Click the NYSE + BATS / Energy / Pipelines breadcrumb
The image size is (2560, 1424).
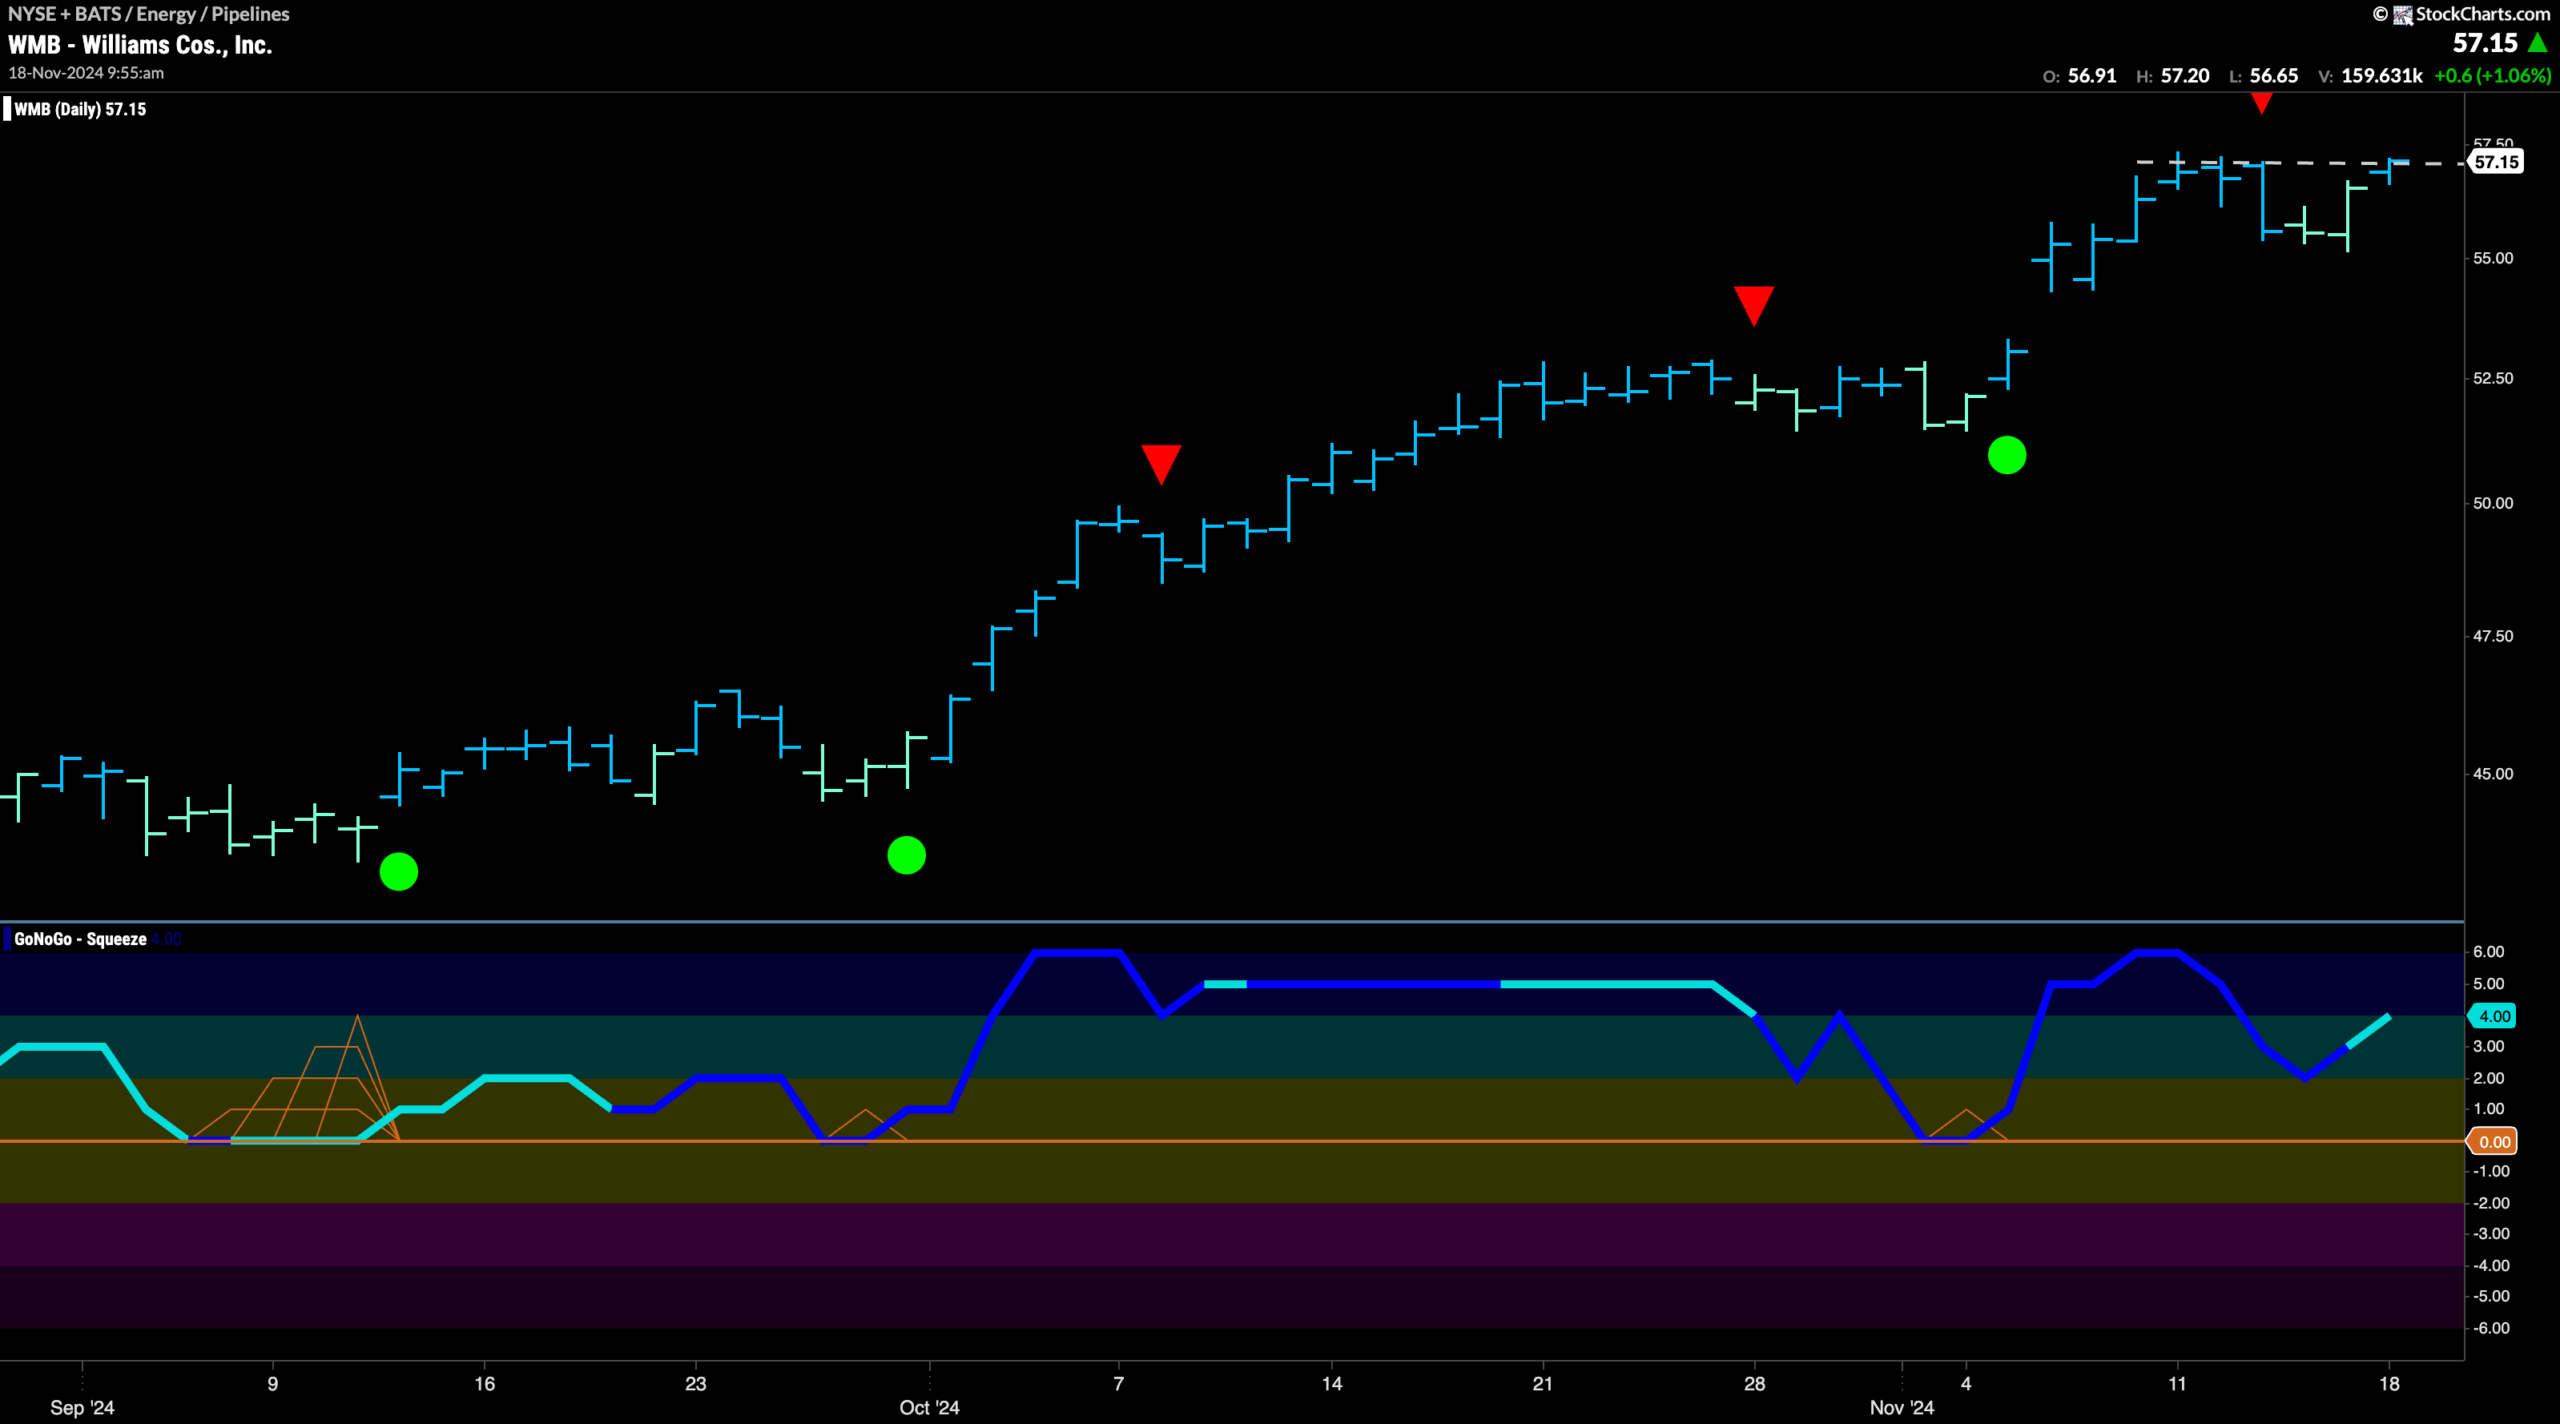coord(149,14)
